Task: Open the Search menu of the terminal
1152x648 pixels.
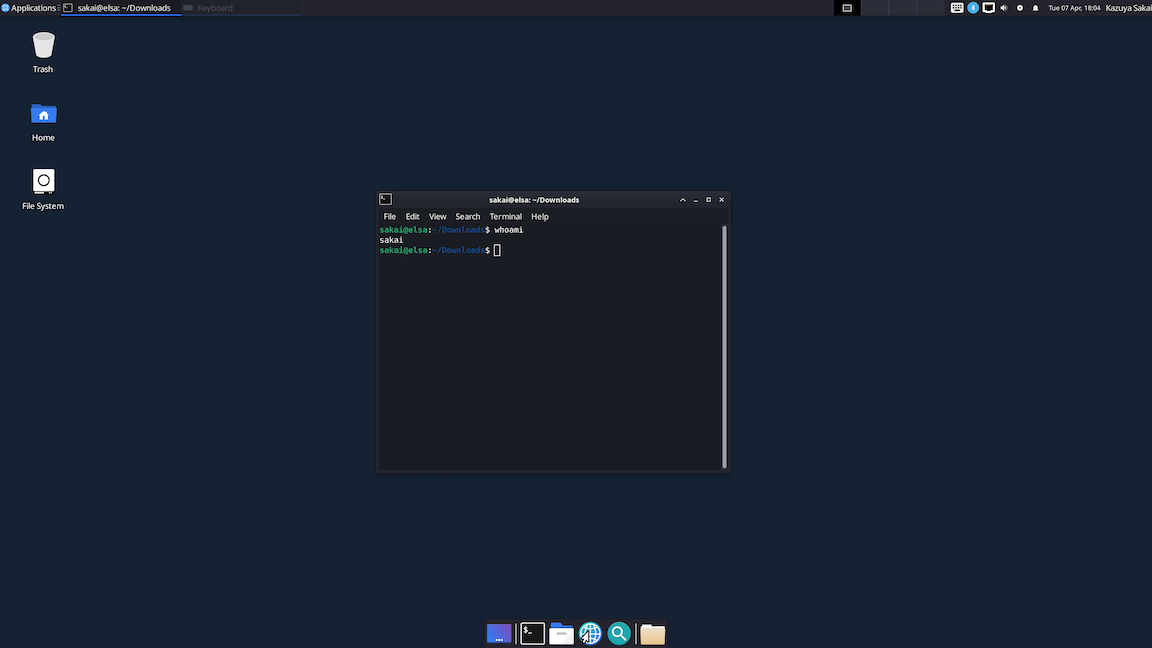Action: 467,216
